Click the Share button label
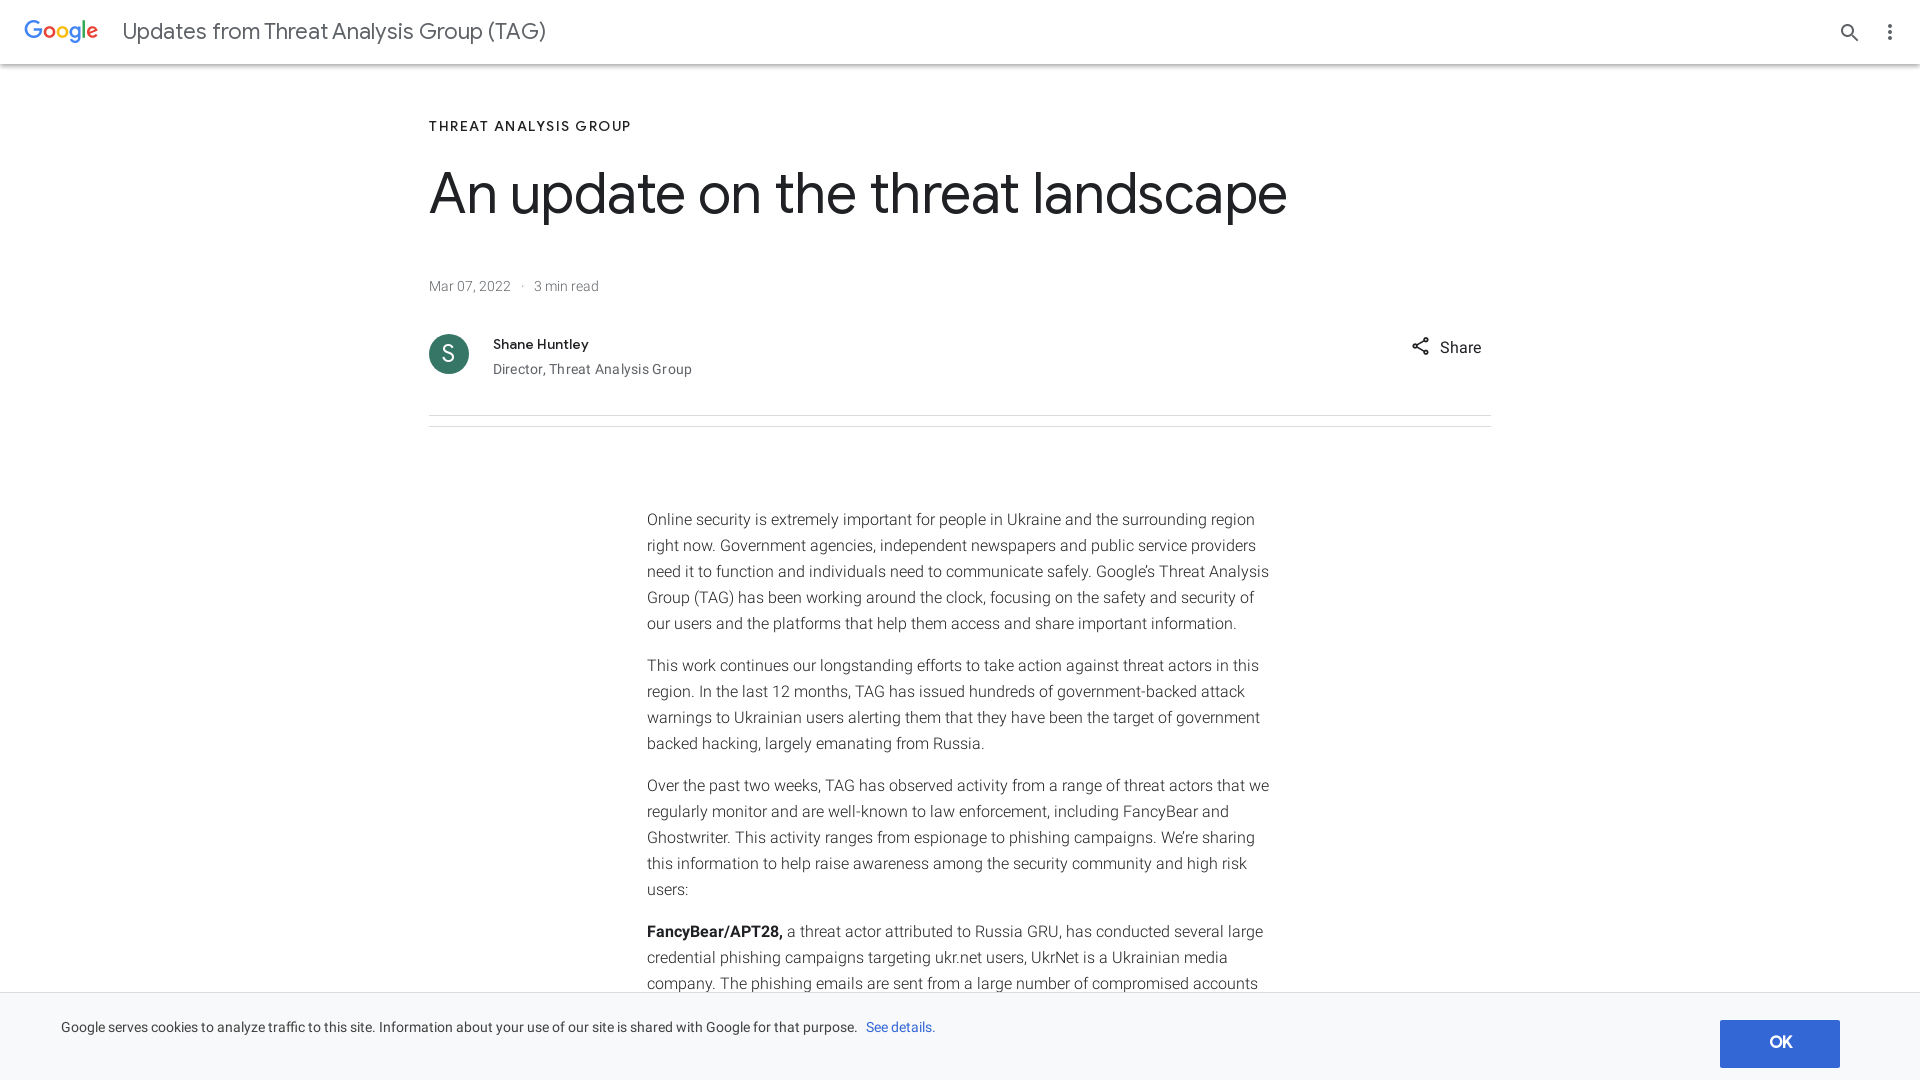The height and width of the screenshot is (1080, 1920). pos(1460,348)
